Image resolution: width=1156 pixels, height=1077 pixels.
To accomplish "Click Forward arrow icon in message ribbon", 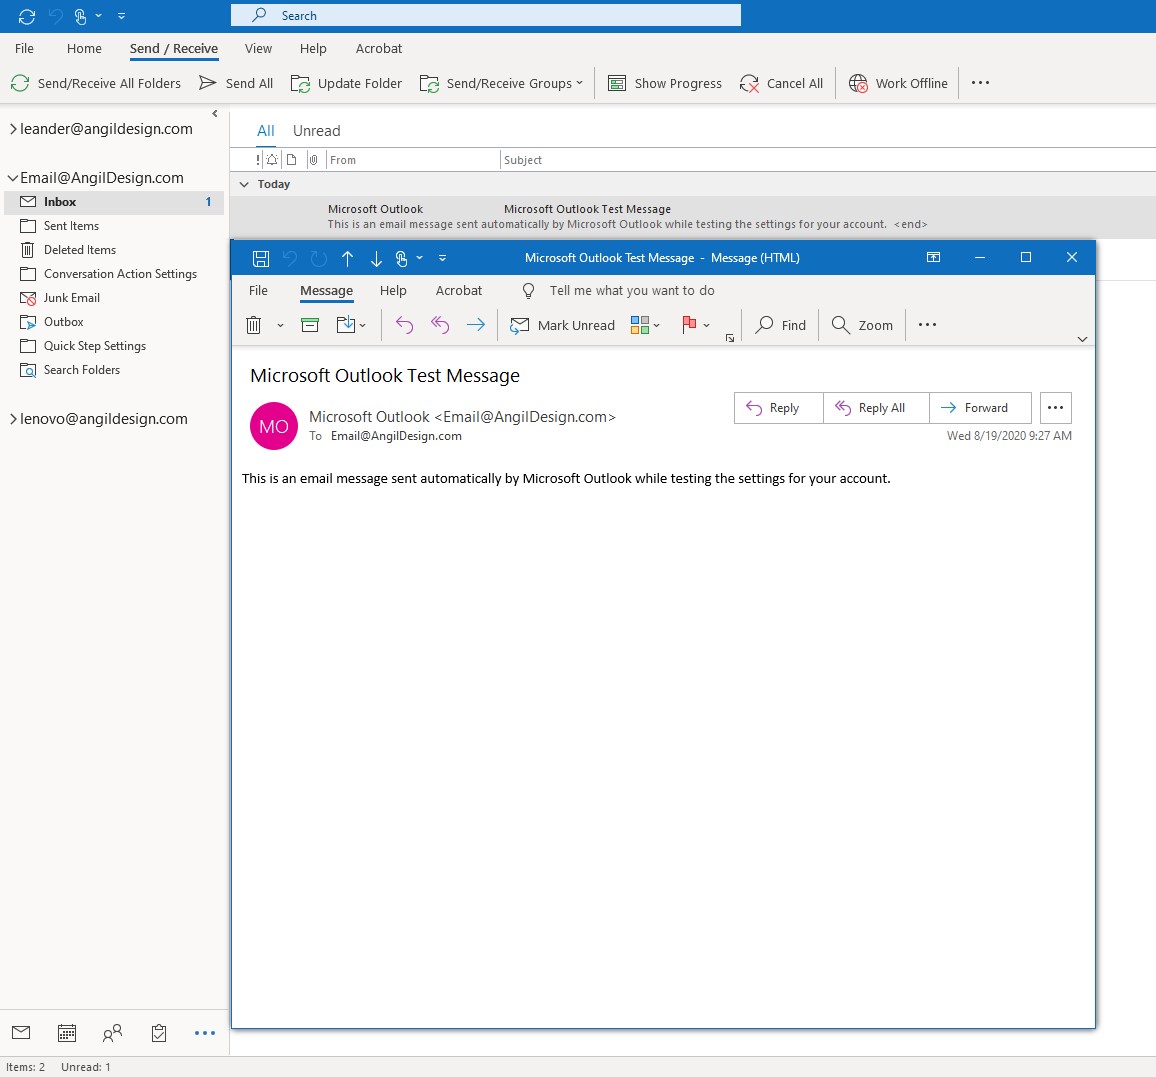I will point(476,325).
